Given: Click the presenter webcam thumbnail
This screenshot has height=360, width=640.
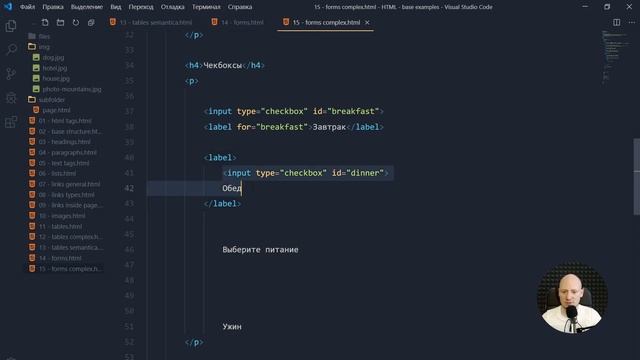Looking at the screenshot, I should [x=572, y=298].
